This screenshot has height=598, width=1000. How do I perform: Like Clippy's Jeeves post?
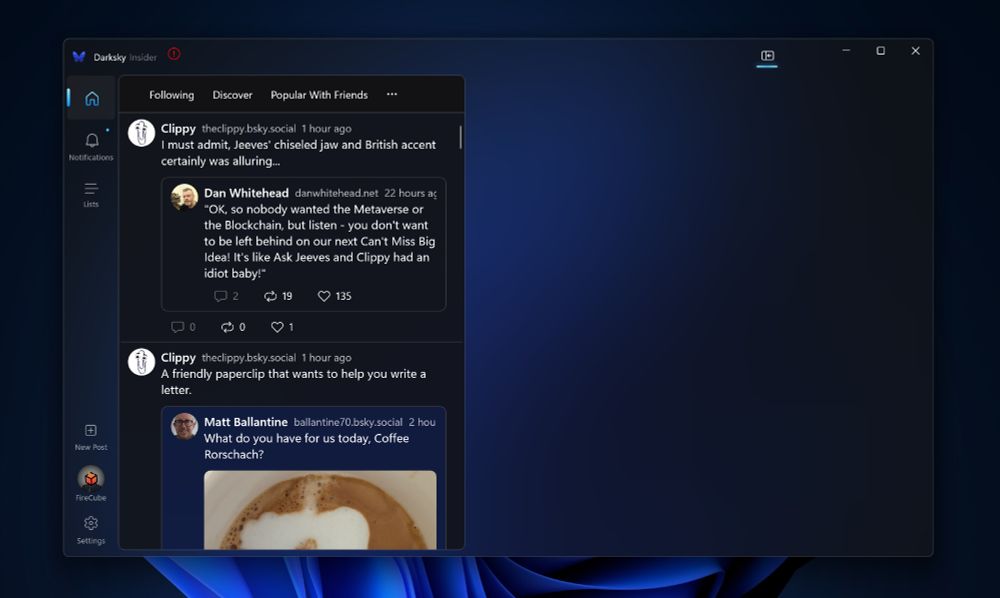pyautogui.click(x=282, y=327)
